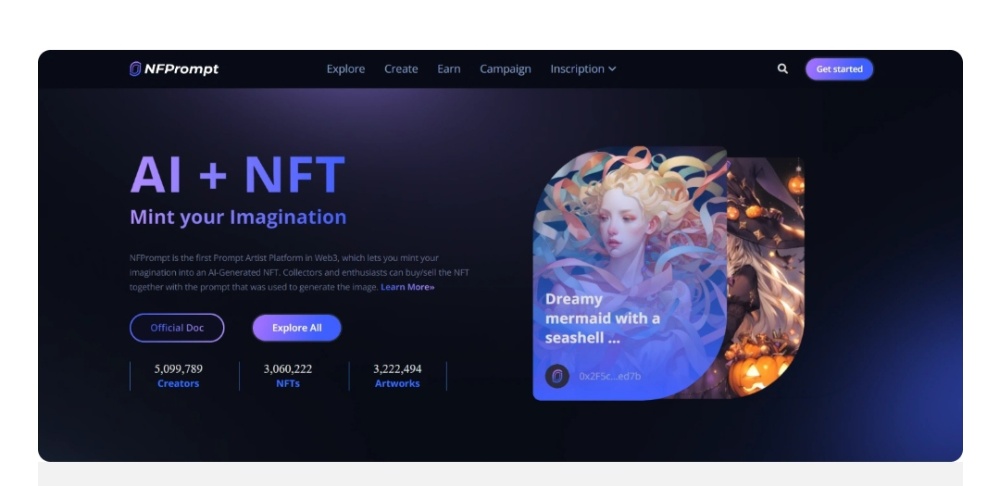Click the Creators stat label
The width and height of the screenshot is (1000, 486).
coord(178,383)
